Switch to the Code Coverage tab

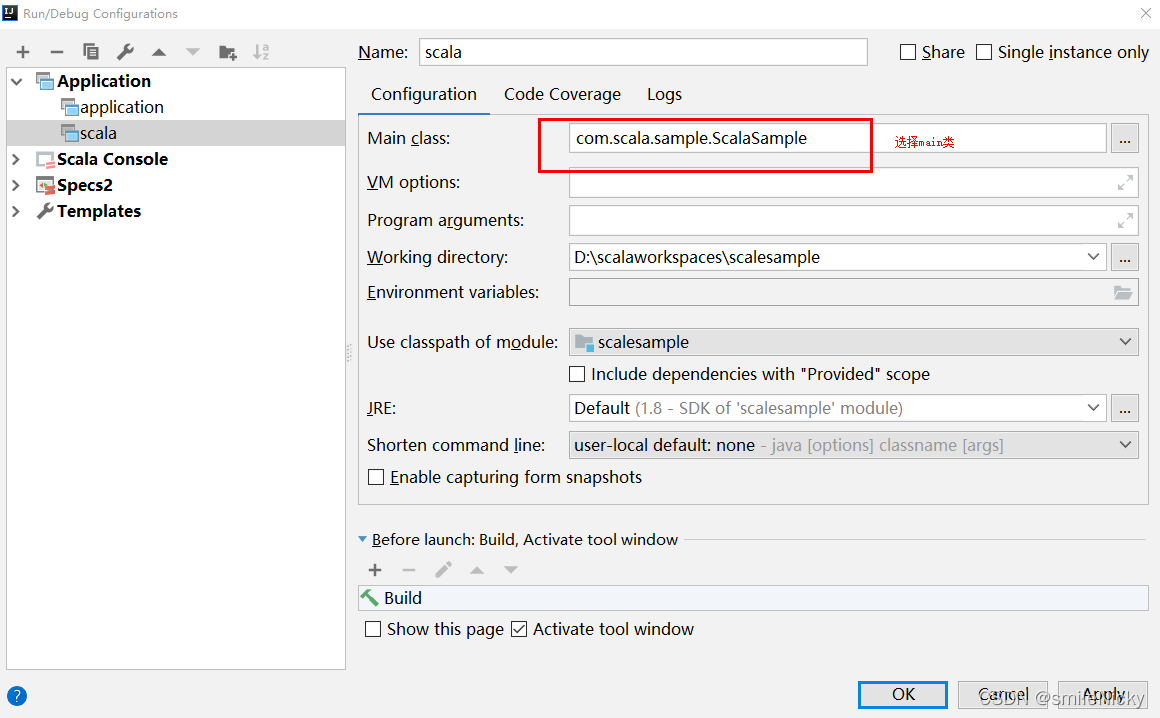562,94
